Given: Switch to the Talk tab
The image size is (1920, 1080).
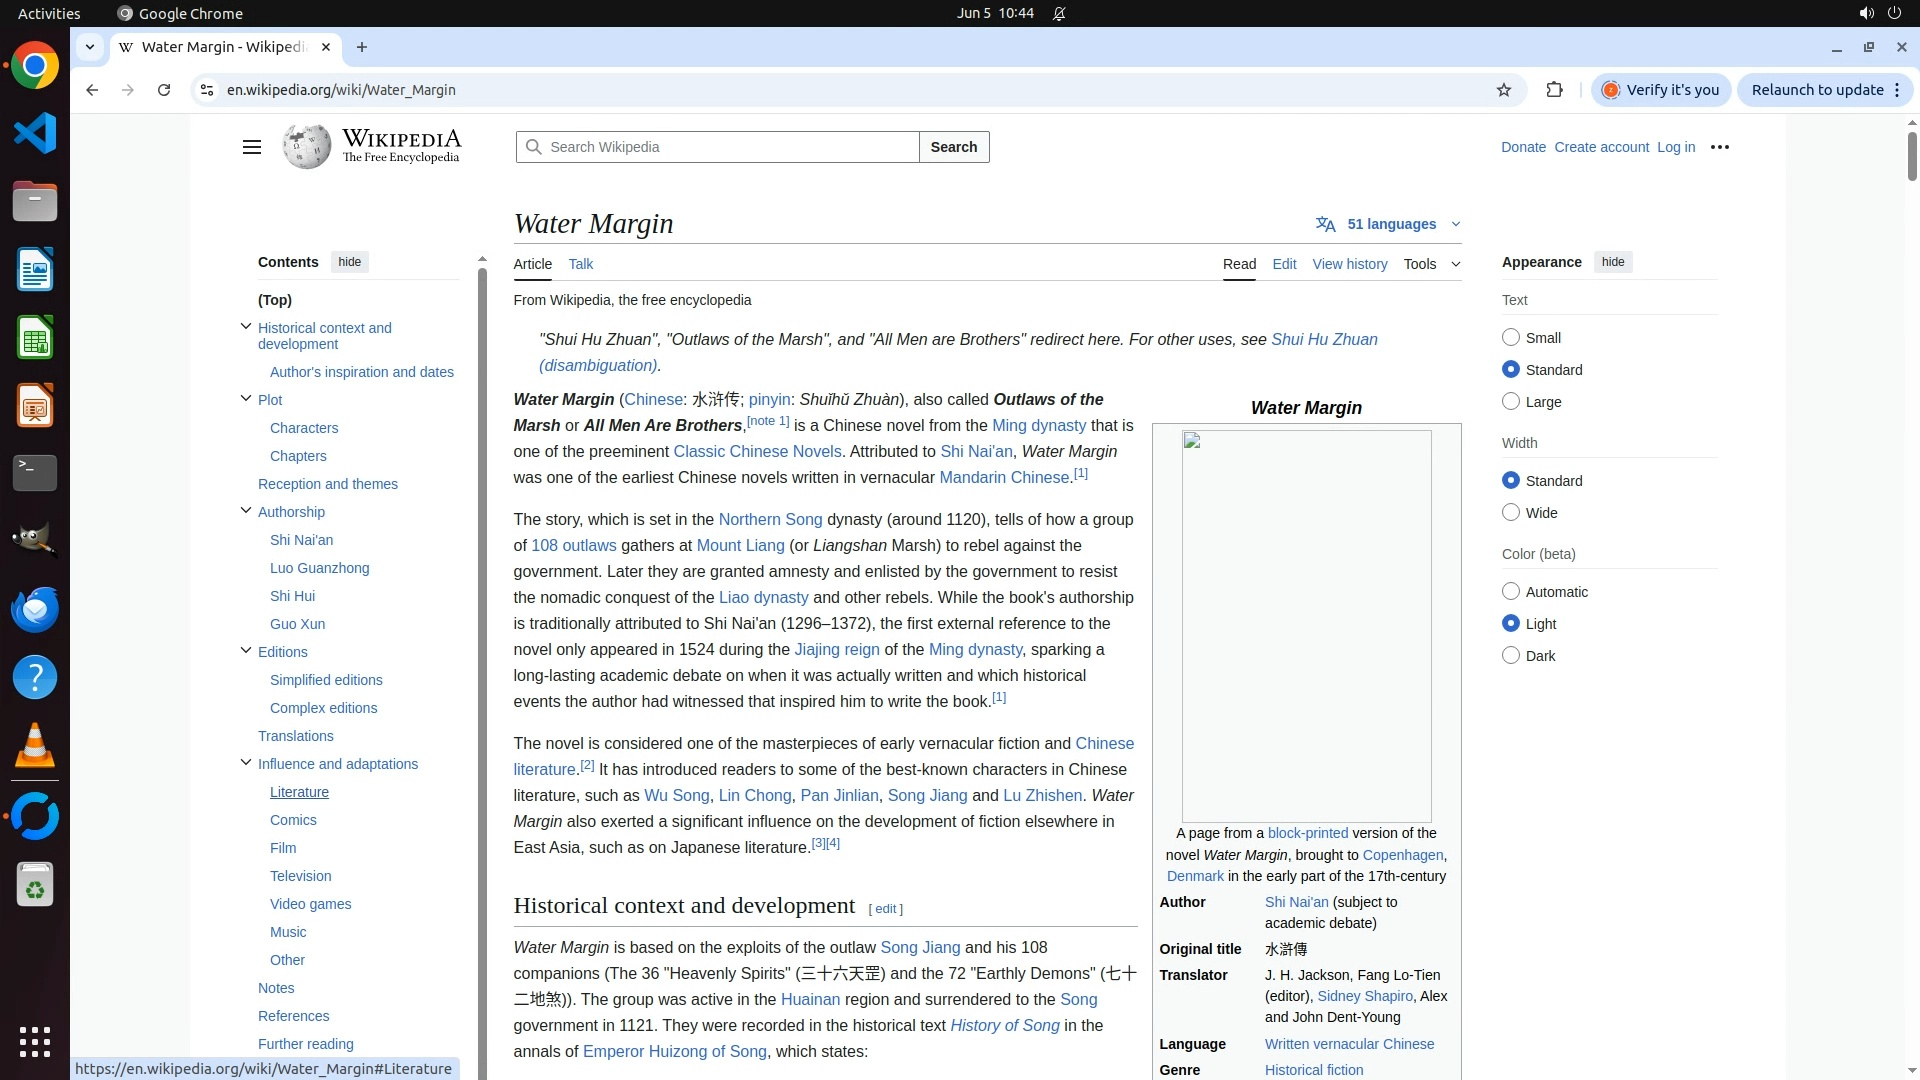Looking at the screenshot, I should [580, 264].
